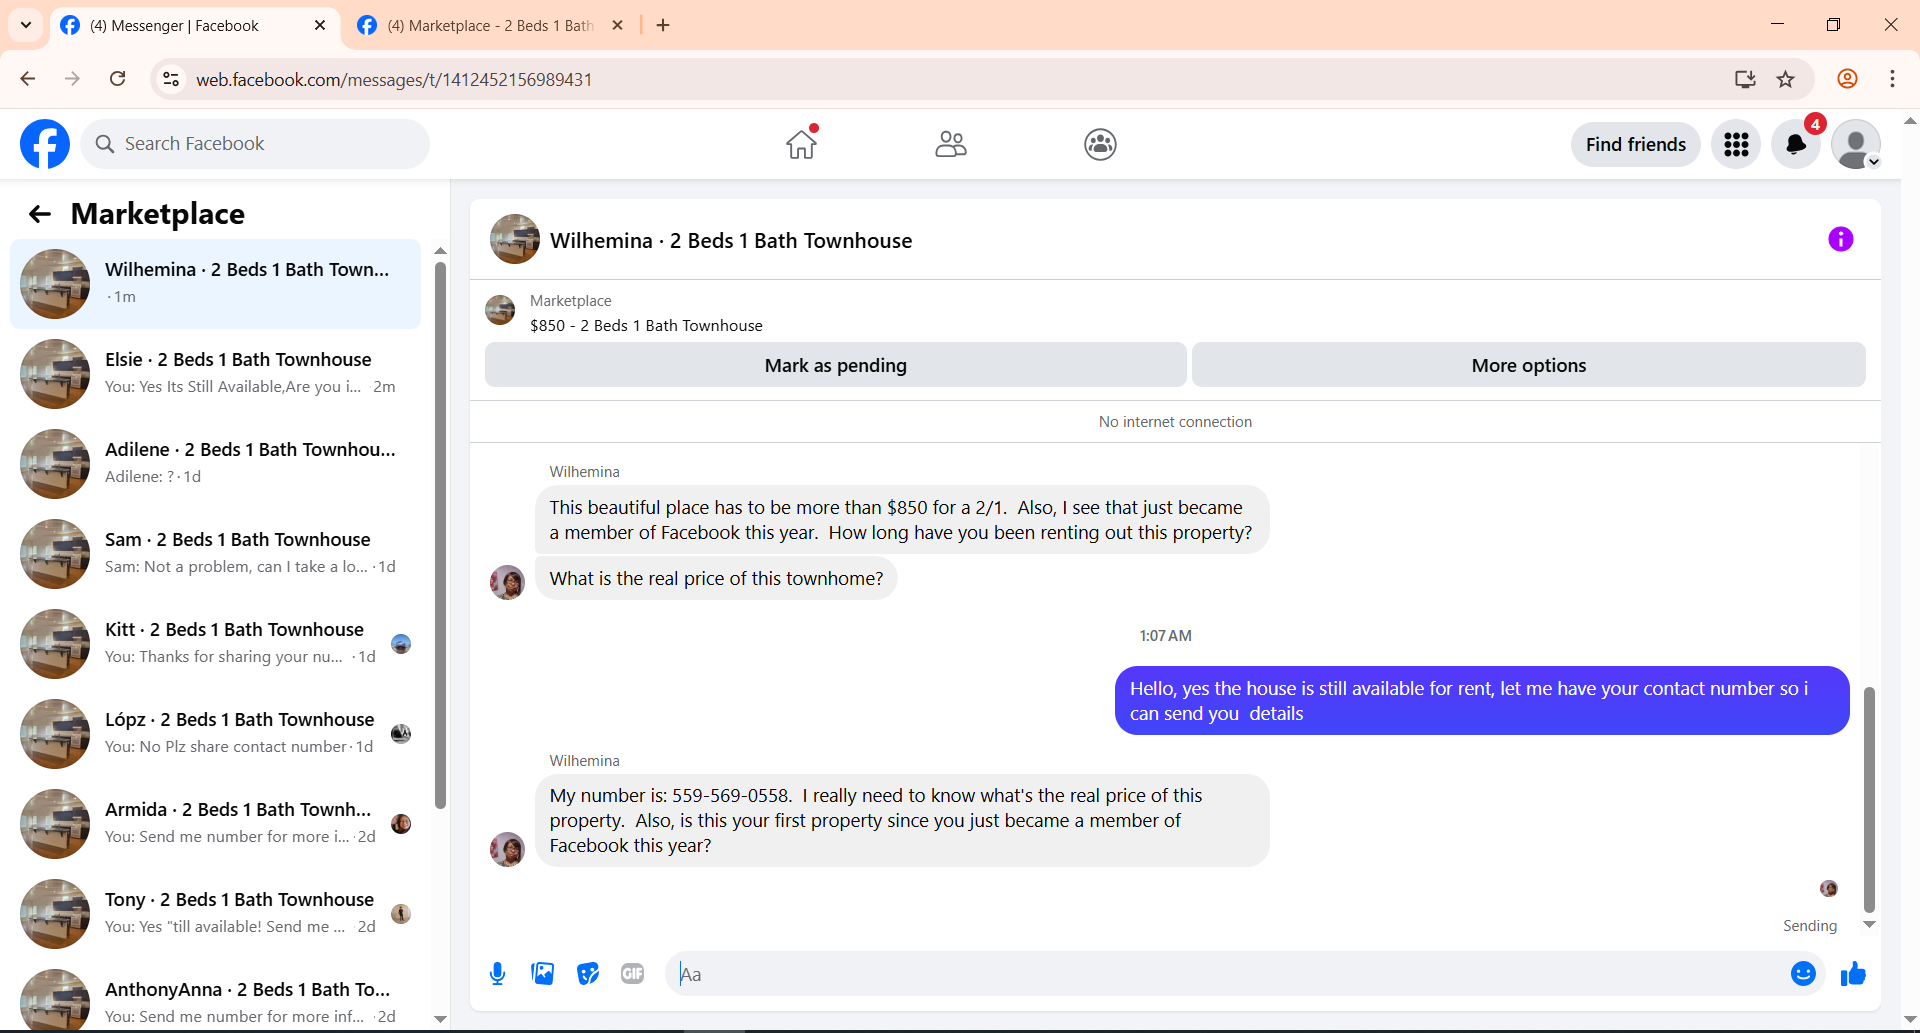Click the address bar URL
Screen dimensions: 1920x1033
coord(394,79)
